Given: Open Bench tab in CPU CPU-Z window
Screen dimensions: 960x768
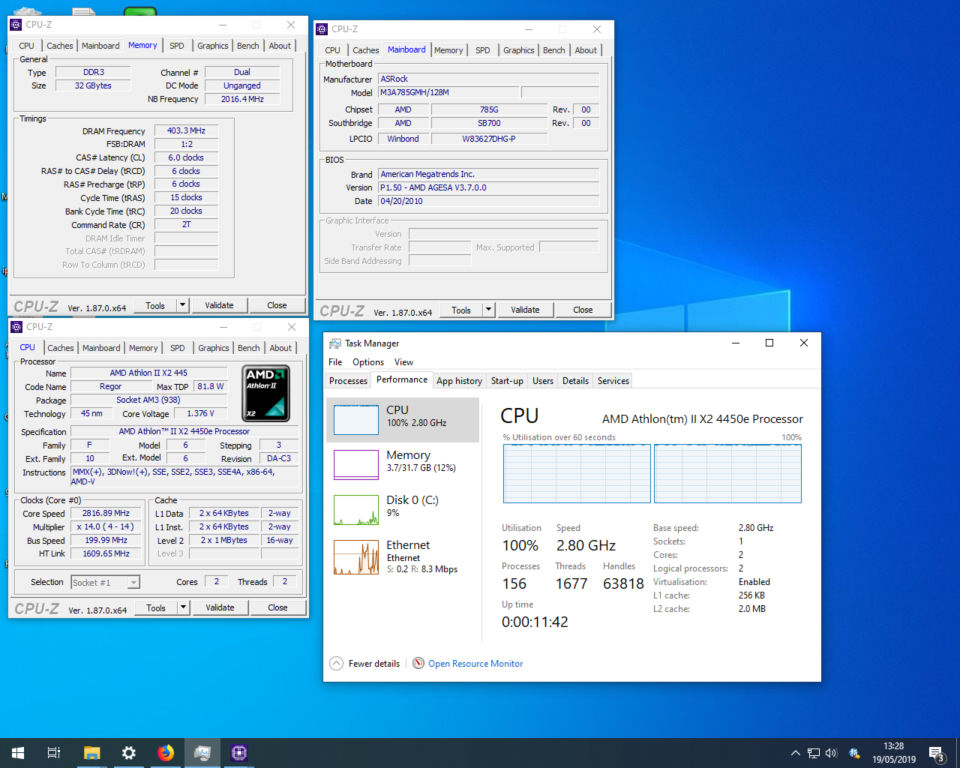Looking at the screenshot, I should coord(249,347).
